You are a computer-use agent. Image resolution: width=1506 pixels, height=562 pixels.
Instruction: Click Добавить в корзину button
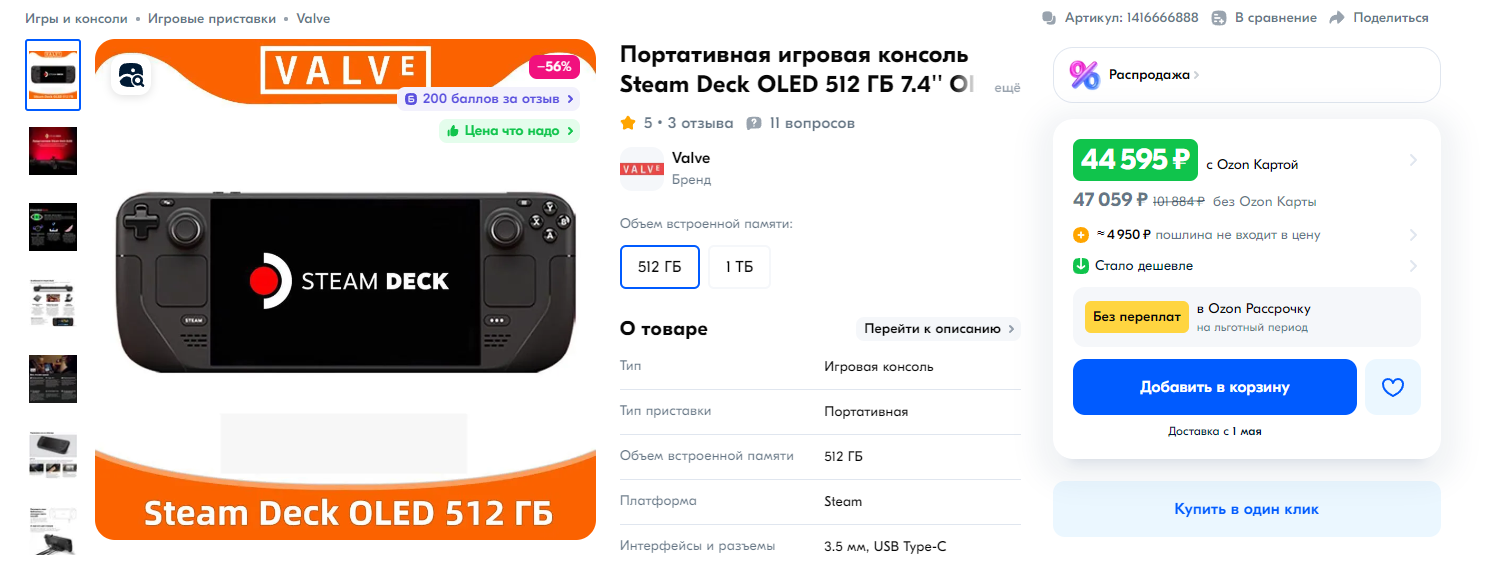[1215, 387]
